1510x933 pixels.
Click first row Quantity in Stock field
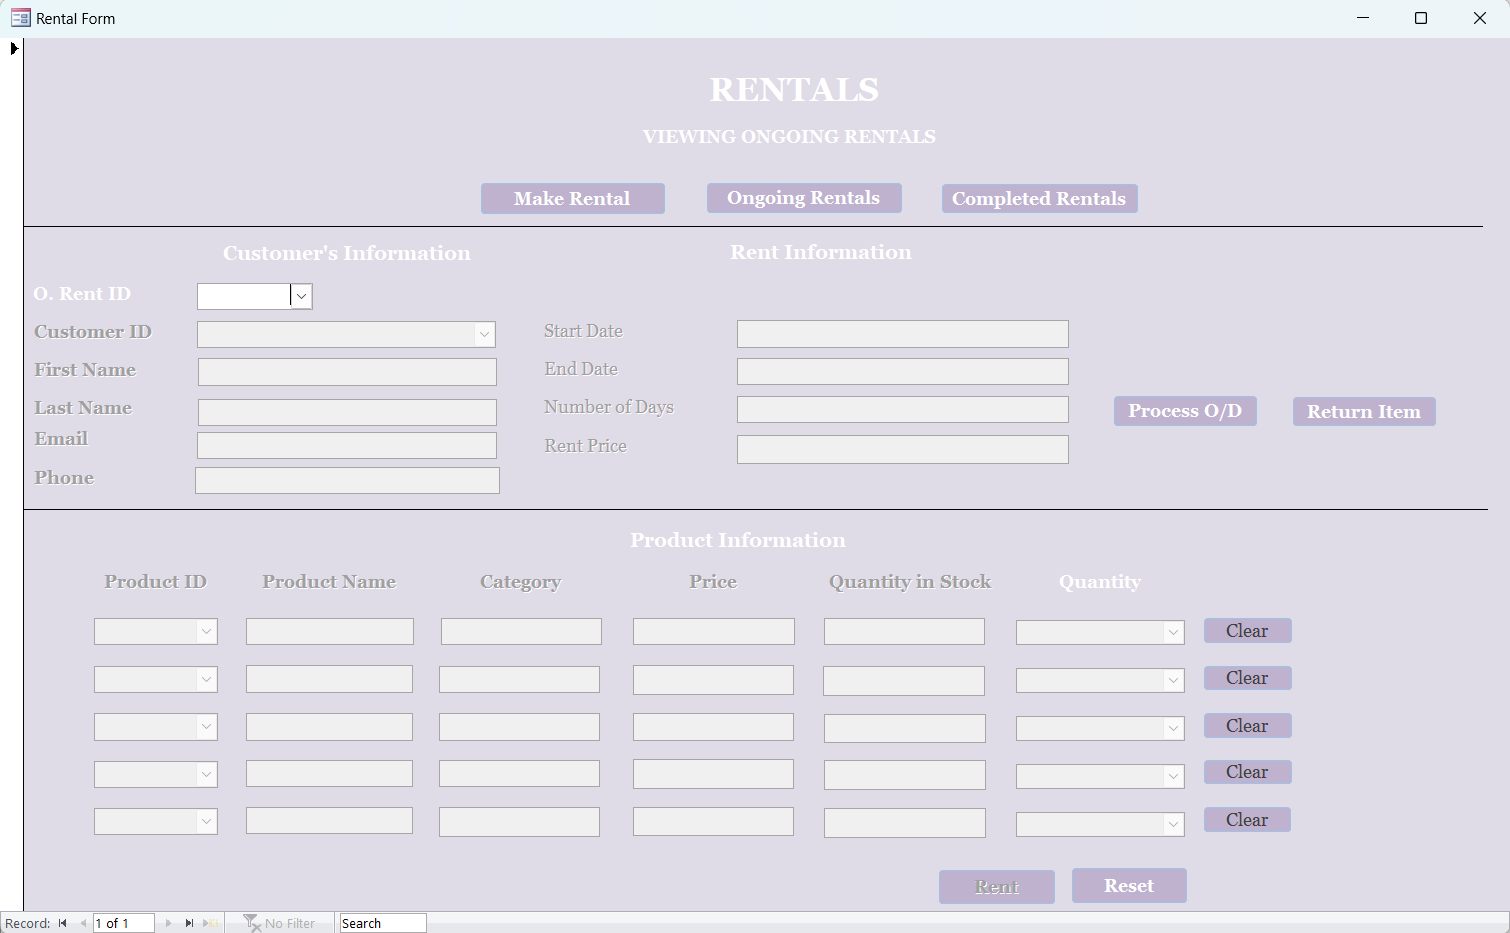pyautogui.click(x=904, y=631)
